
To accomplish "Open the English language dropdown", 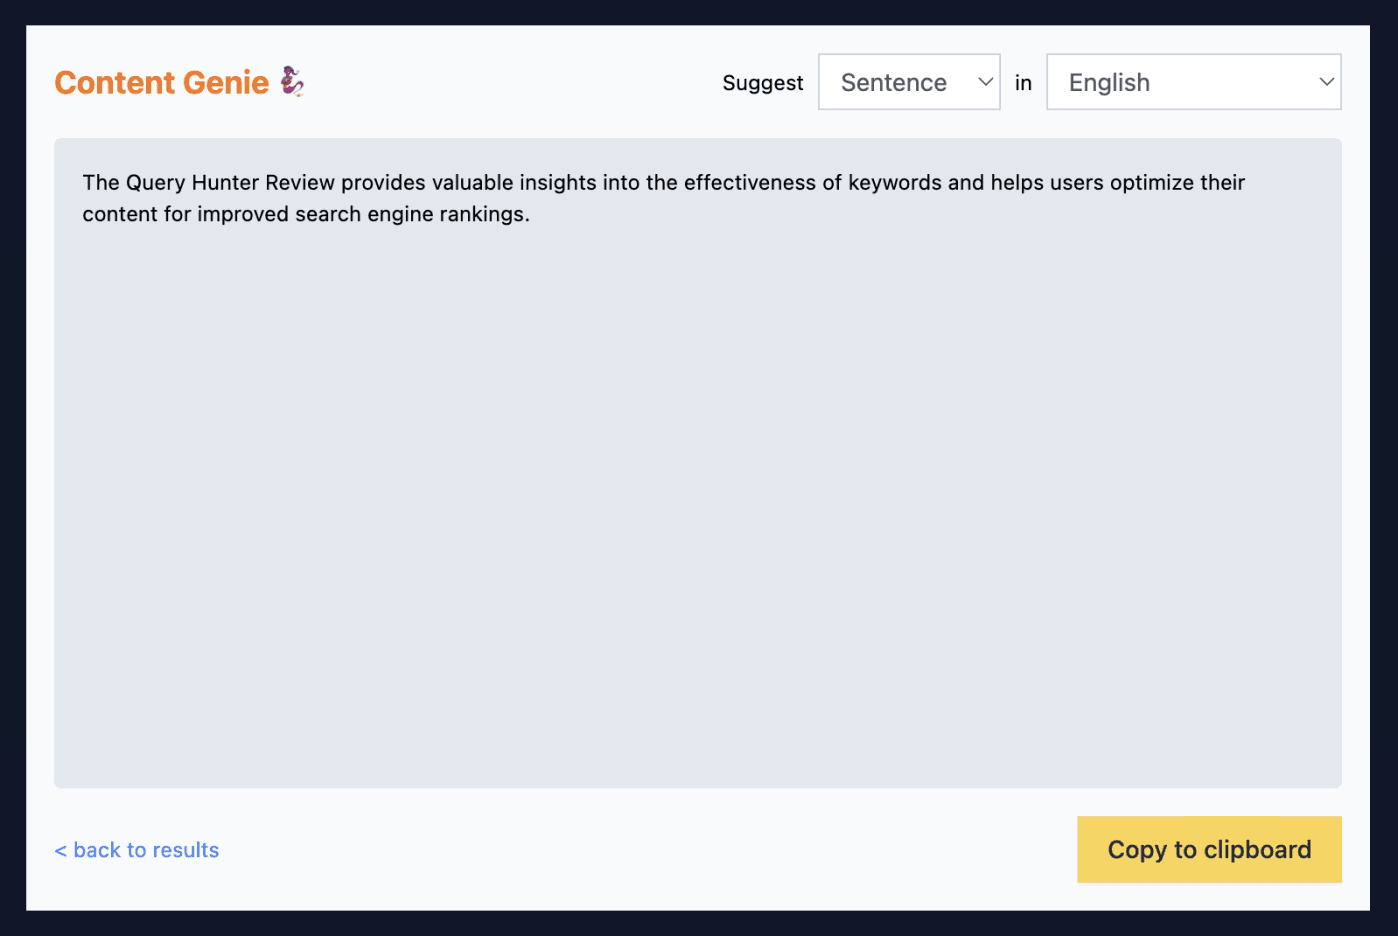I will click(1193, 81).
